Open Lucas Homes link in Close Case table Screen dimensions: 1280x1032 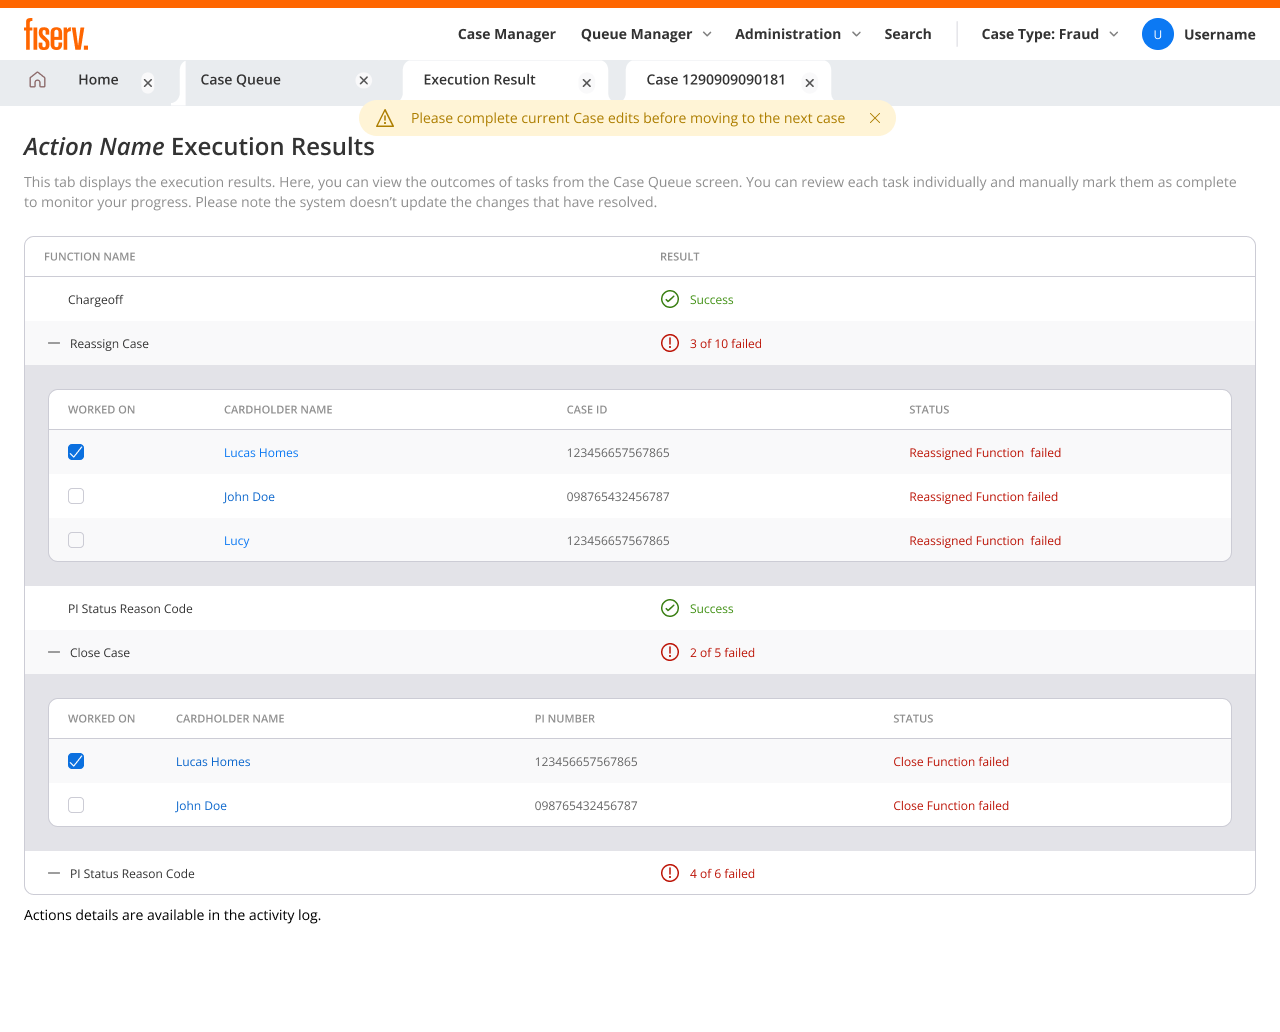(213, 761)
